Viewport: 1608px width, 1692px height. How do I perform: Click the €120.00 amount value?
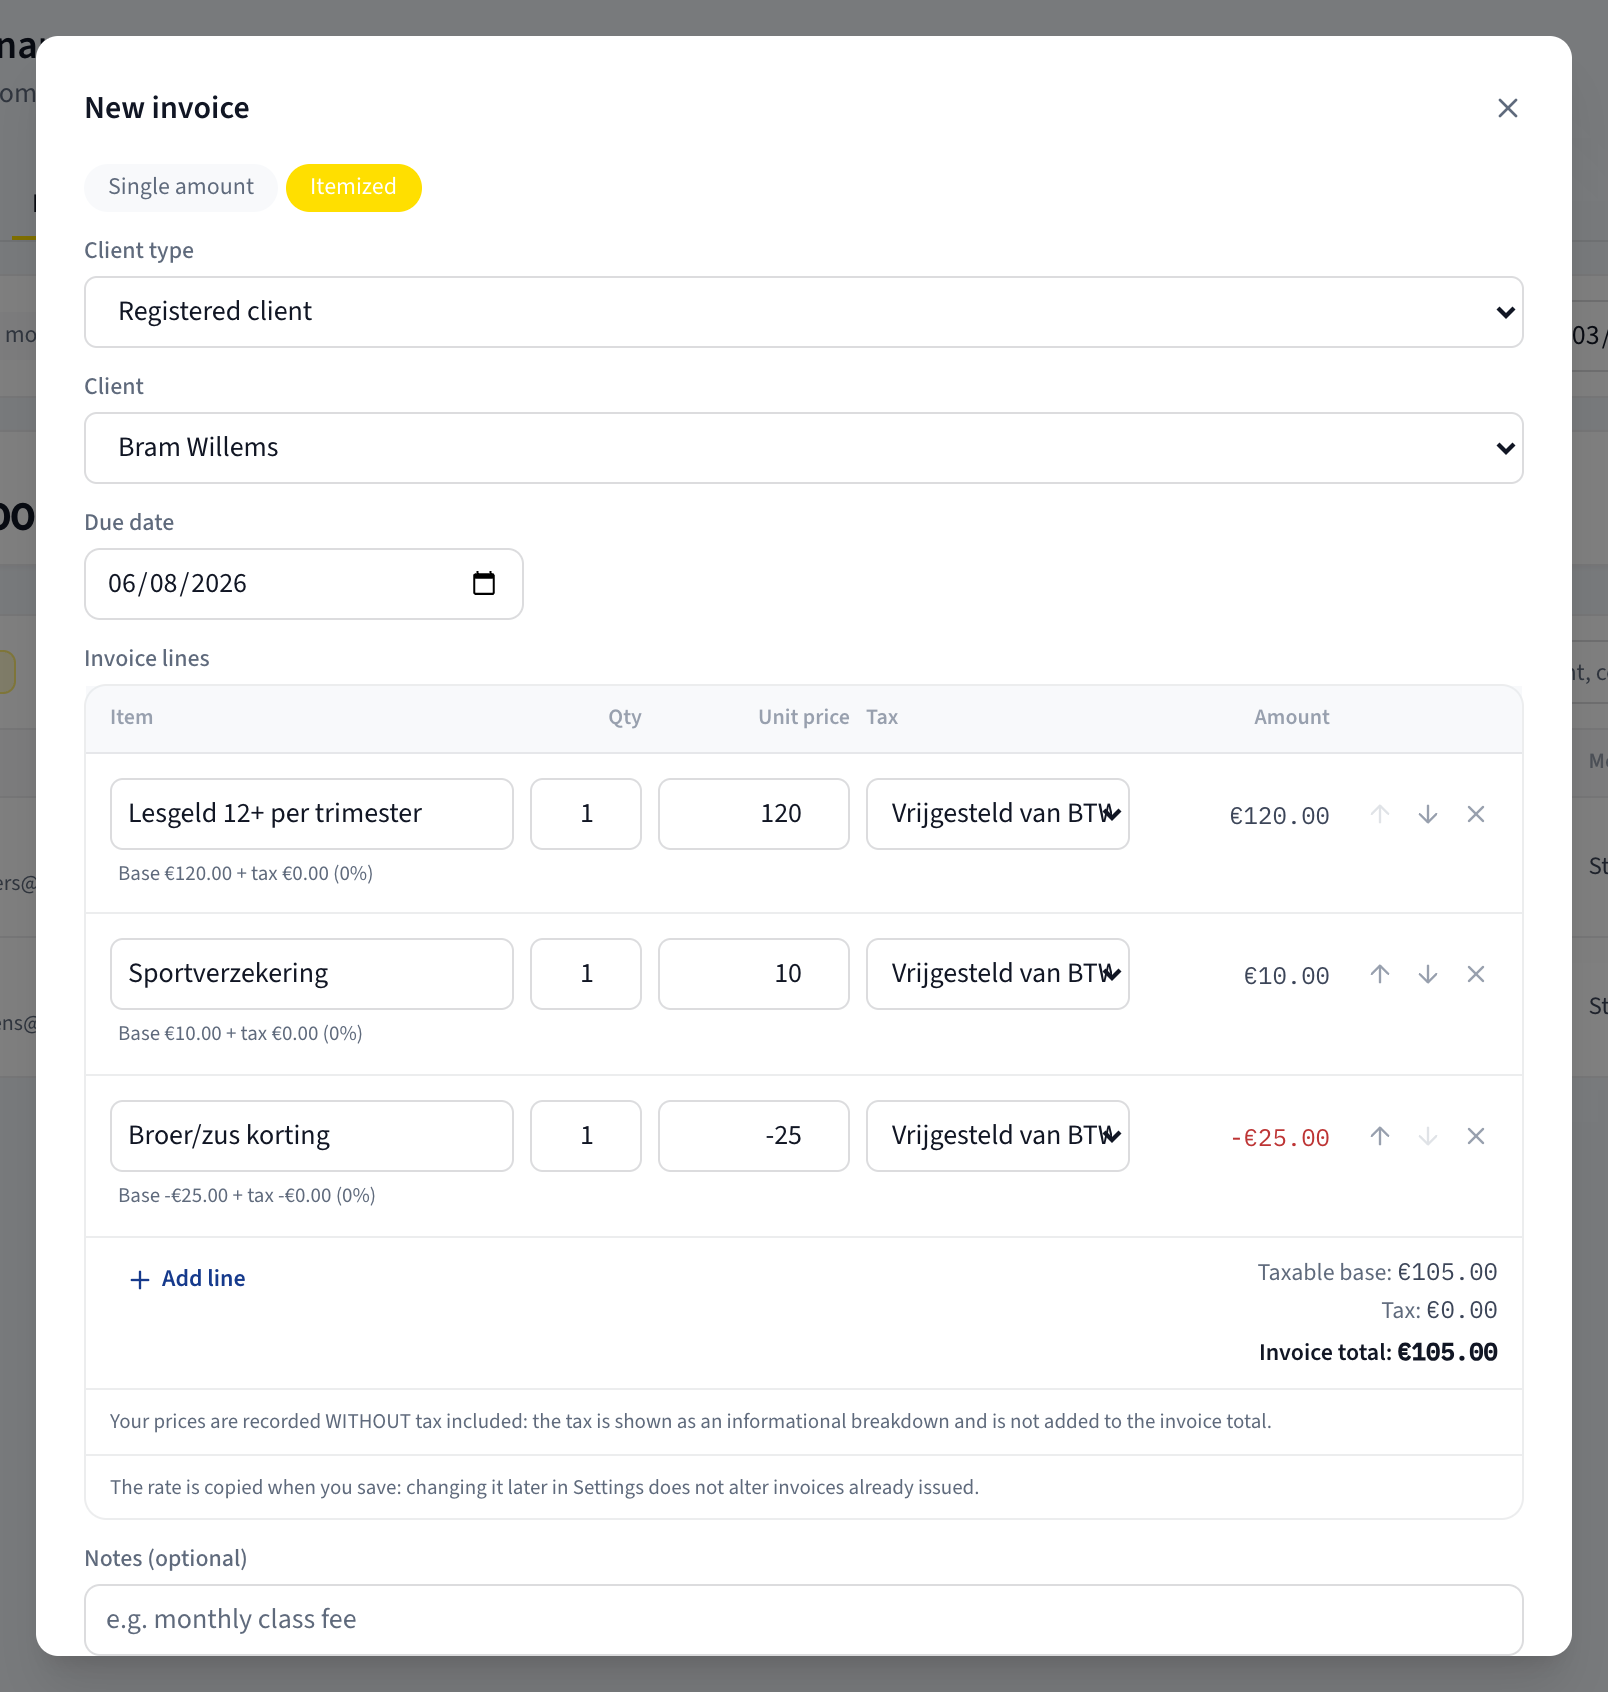[x=1280, y=816]
